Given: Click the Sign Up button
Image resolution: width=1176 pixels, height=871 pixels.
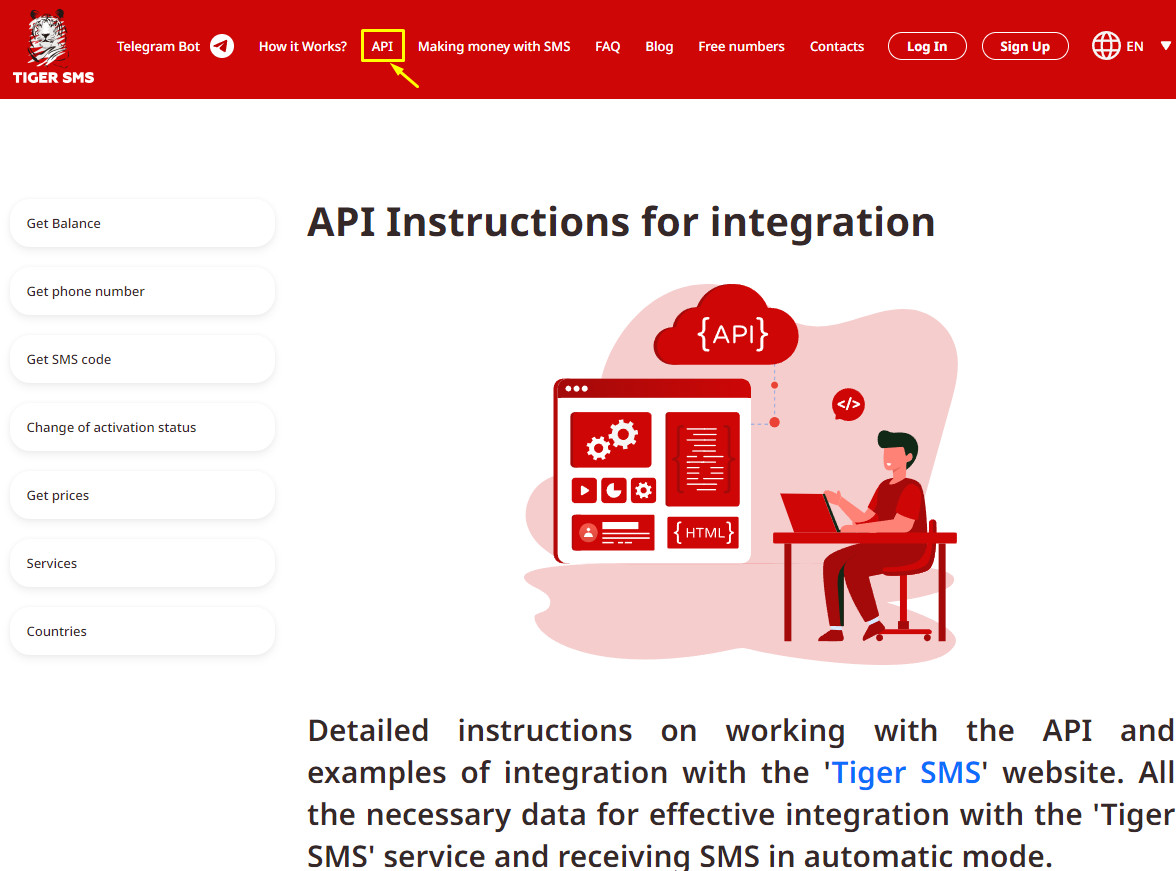Looking at the screenshot, I should coord(1024,47).
